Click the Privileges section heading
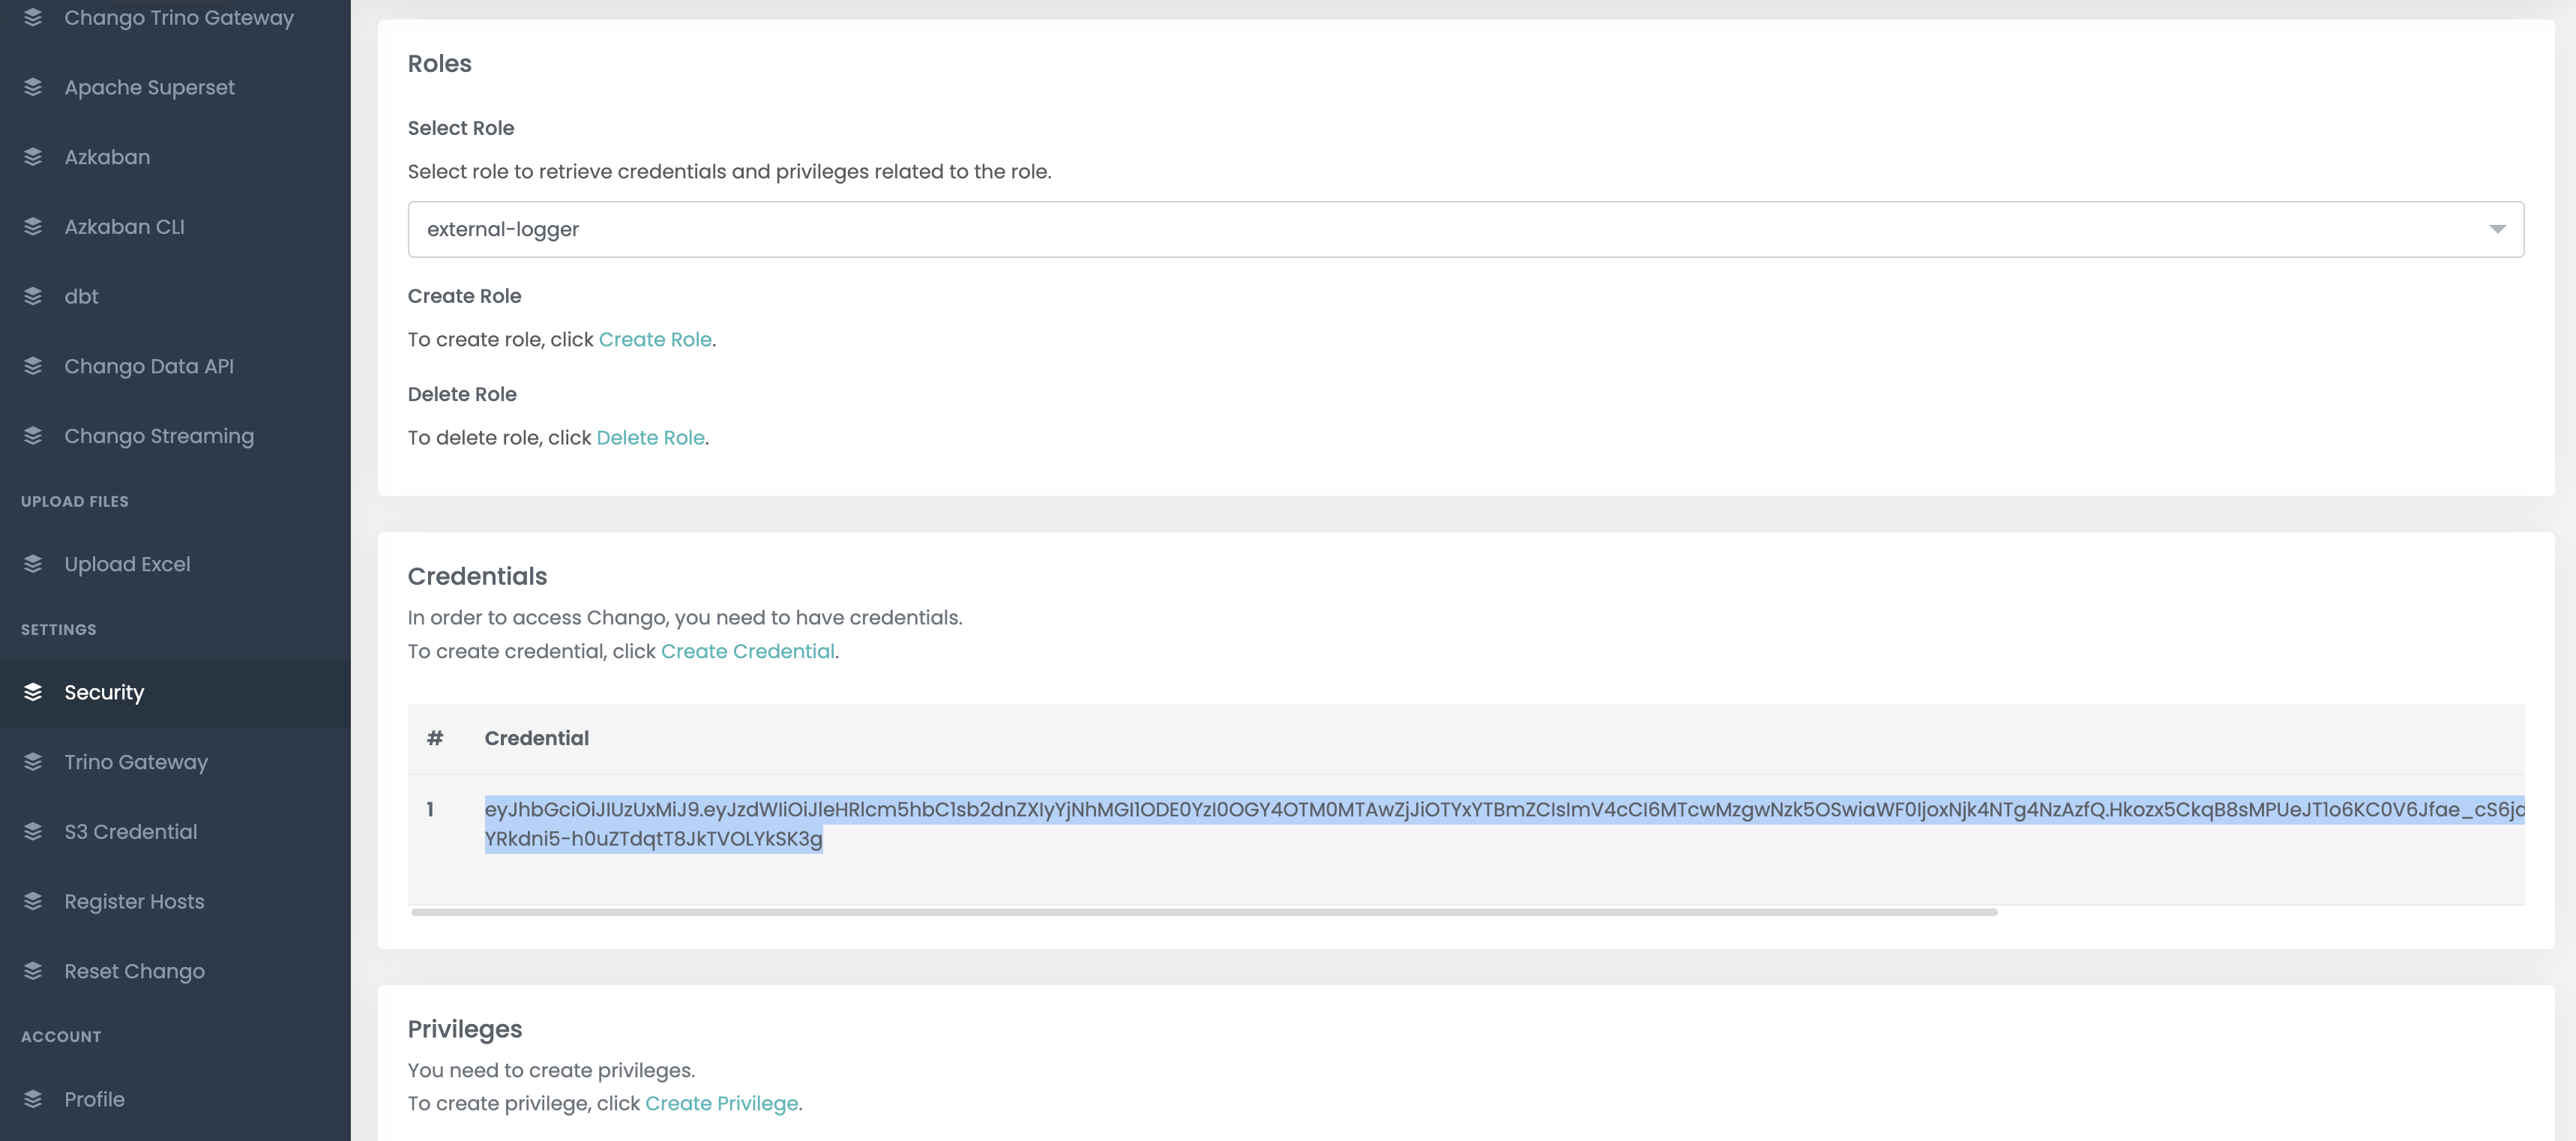Viewport: 2576px width, 1141px height. point(465,1029)
